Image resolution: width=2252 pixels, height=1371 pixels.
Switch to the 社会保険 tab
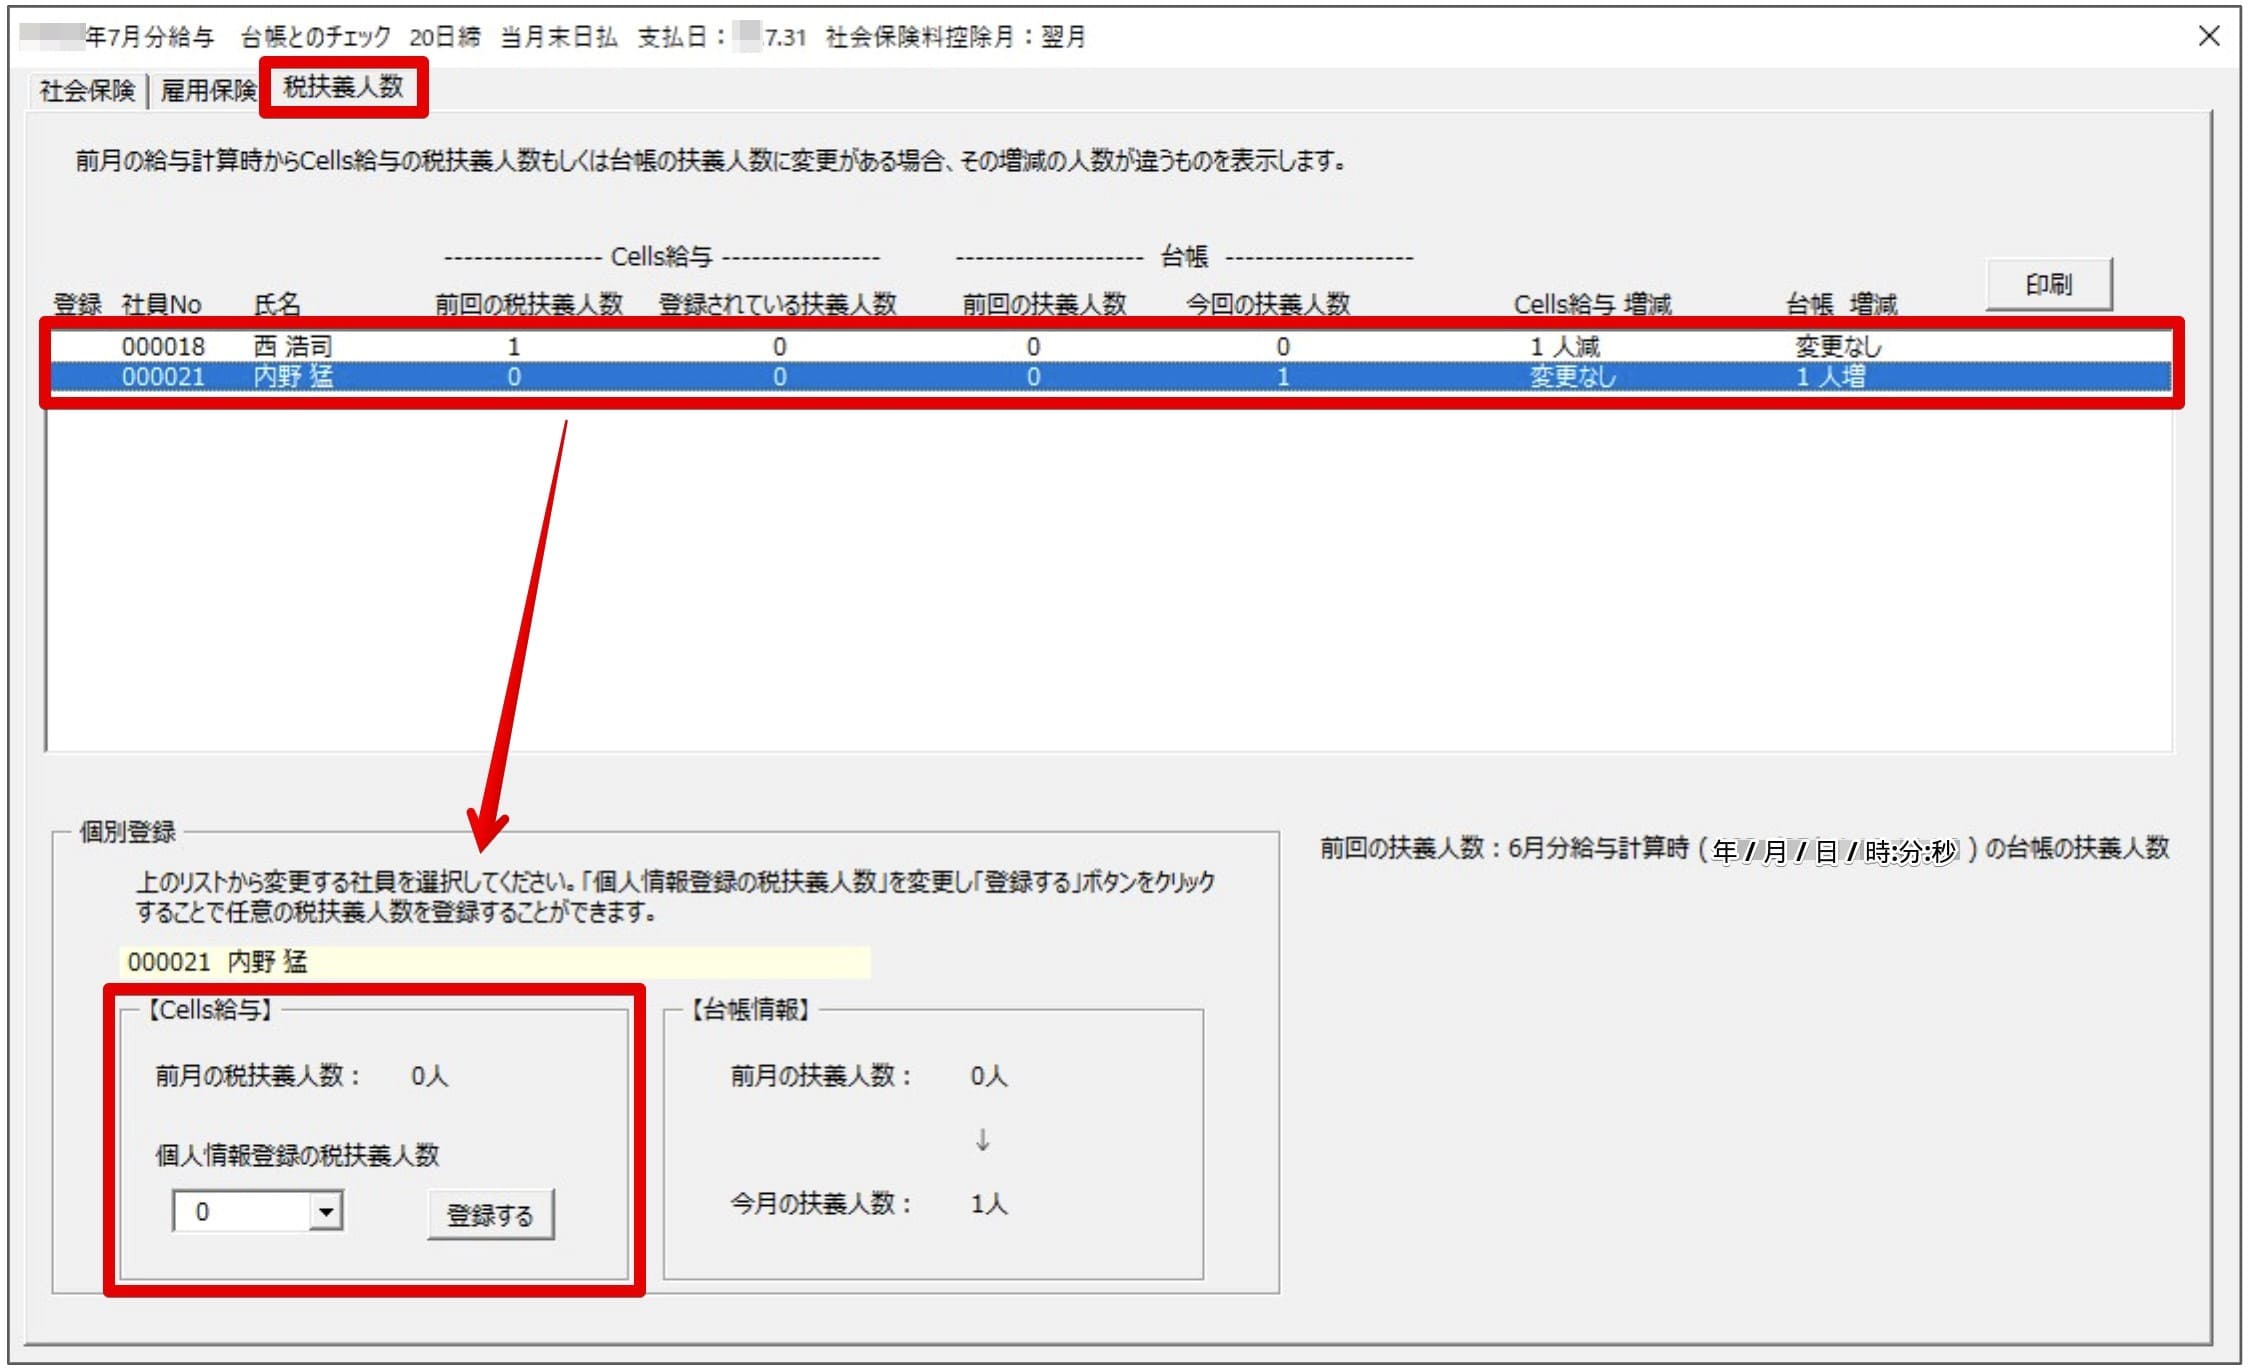(87, 91)
